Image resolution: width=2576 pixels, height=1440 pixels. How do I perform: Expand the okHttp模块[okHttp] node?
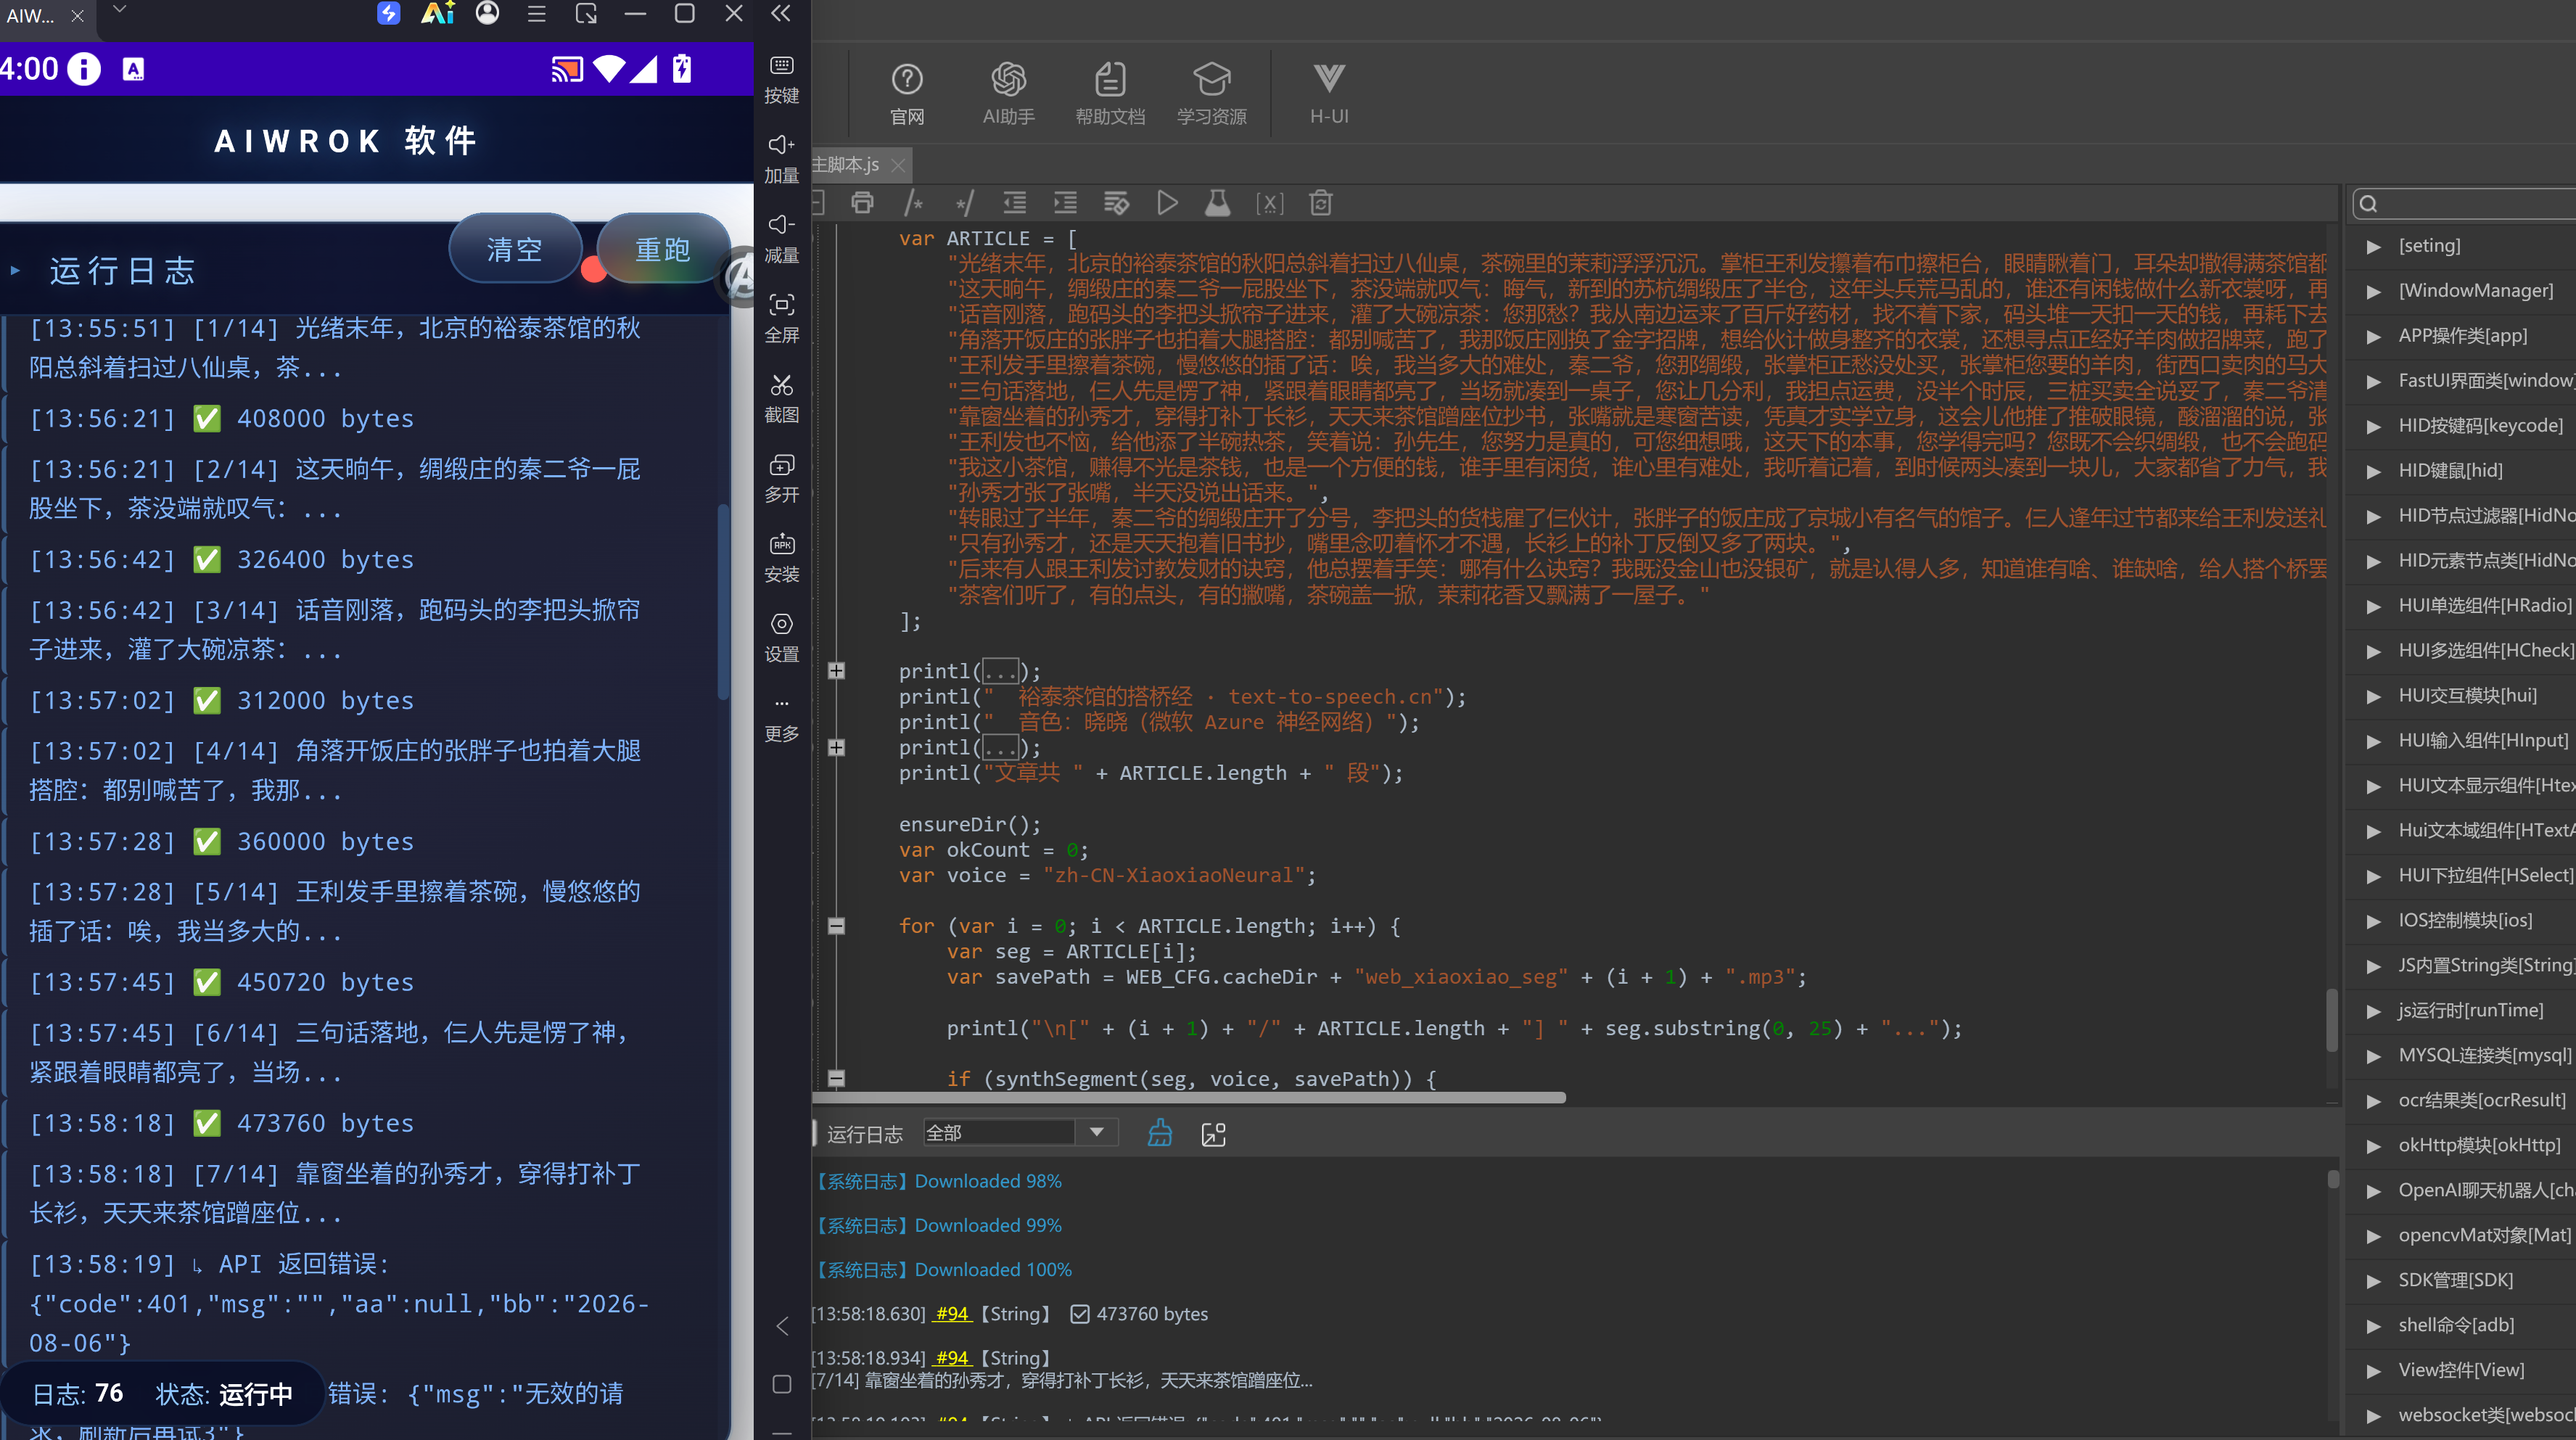pos(2373,1146)
